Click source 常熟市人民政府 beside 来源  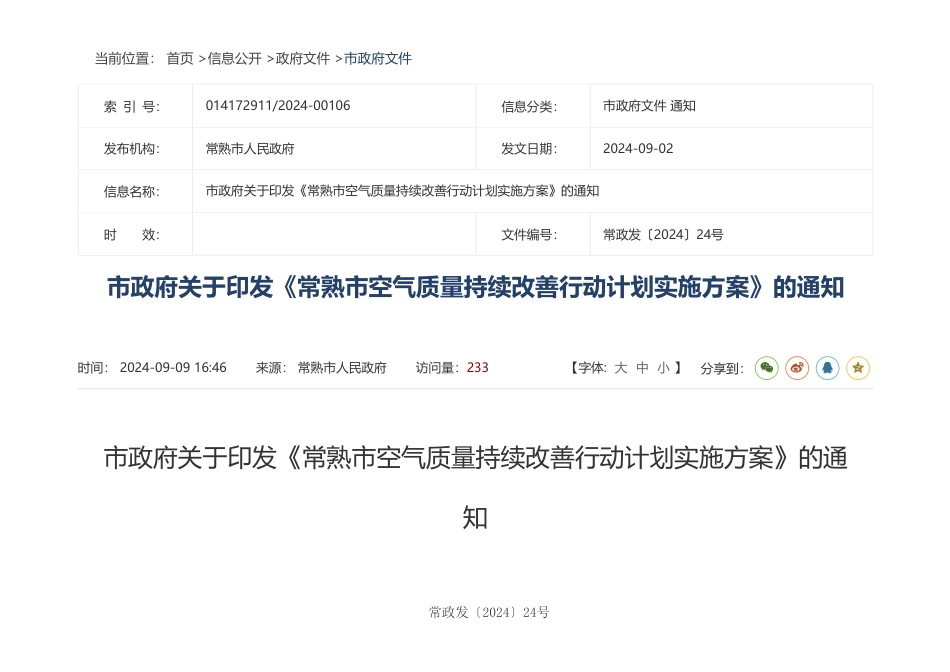coord(342,368)
